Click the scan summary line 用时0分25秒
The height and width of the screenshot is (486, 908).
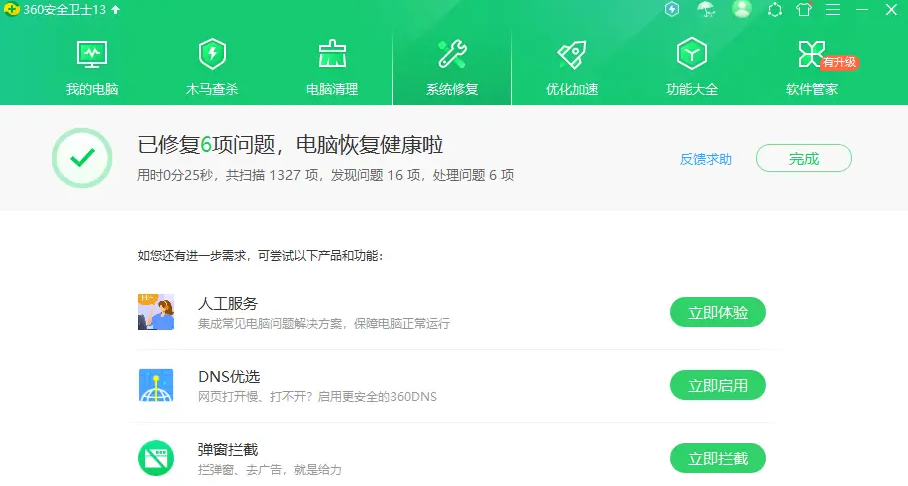325,176
